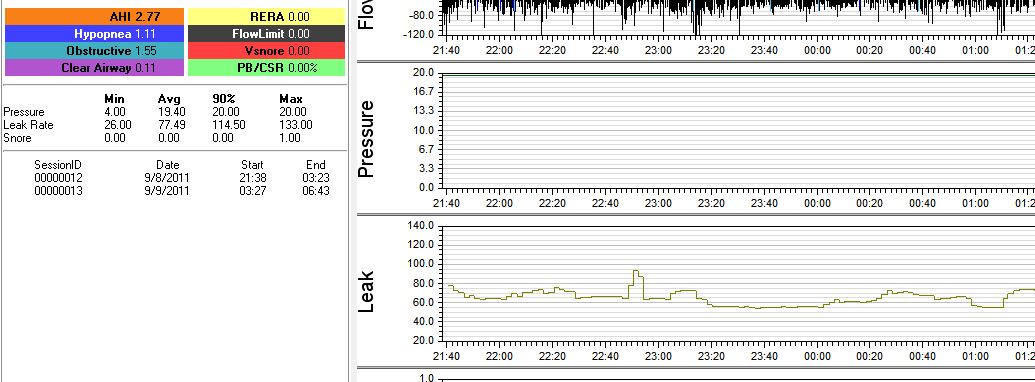
Task: Click the Snore statistics row
Action: click(x=158, y=138)
